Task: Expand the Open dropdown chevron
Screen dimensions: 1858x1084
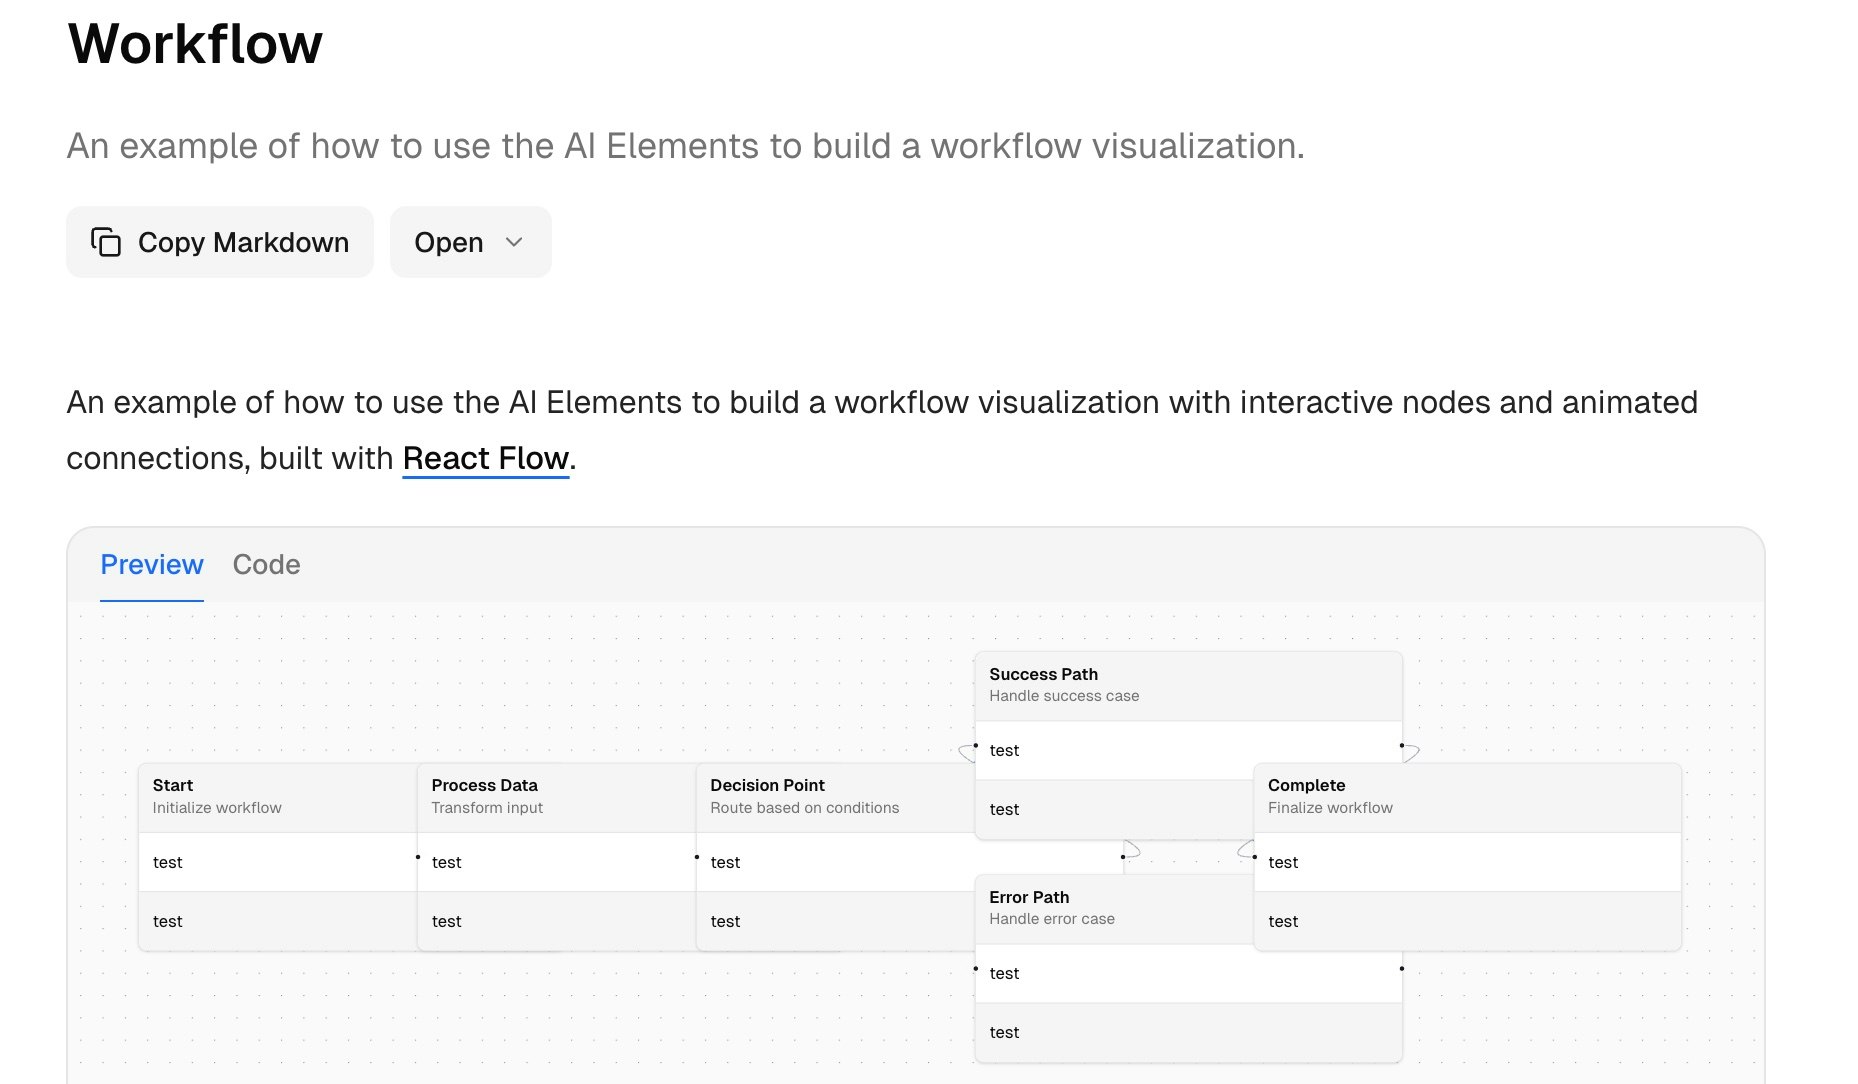Action: (x=514, y=242)
